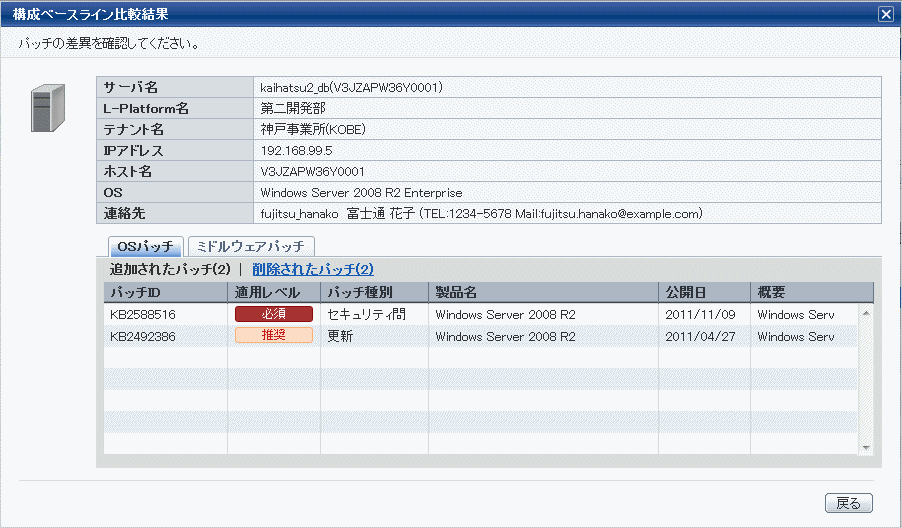Screen dimensions: 902x528
Task: Switch to the OSパッチ tab
Action: pyautogui.click(x=146, y=246)
